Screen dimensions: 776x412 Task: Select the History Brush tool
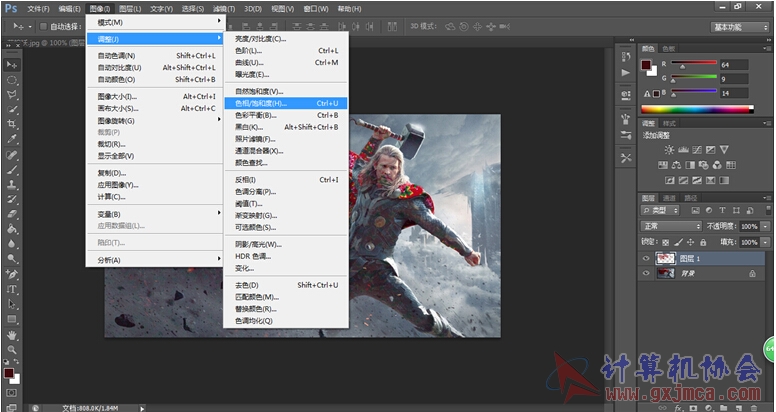coord(11,200)
